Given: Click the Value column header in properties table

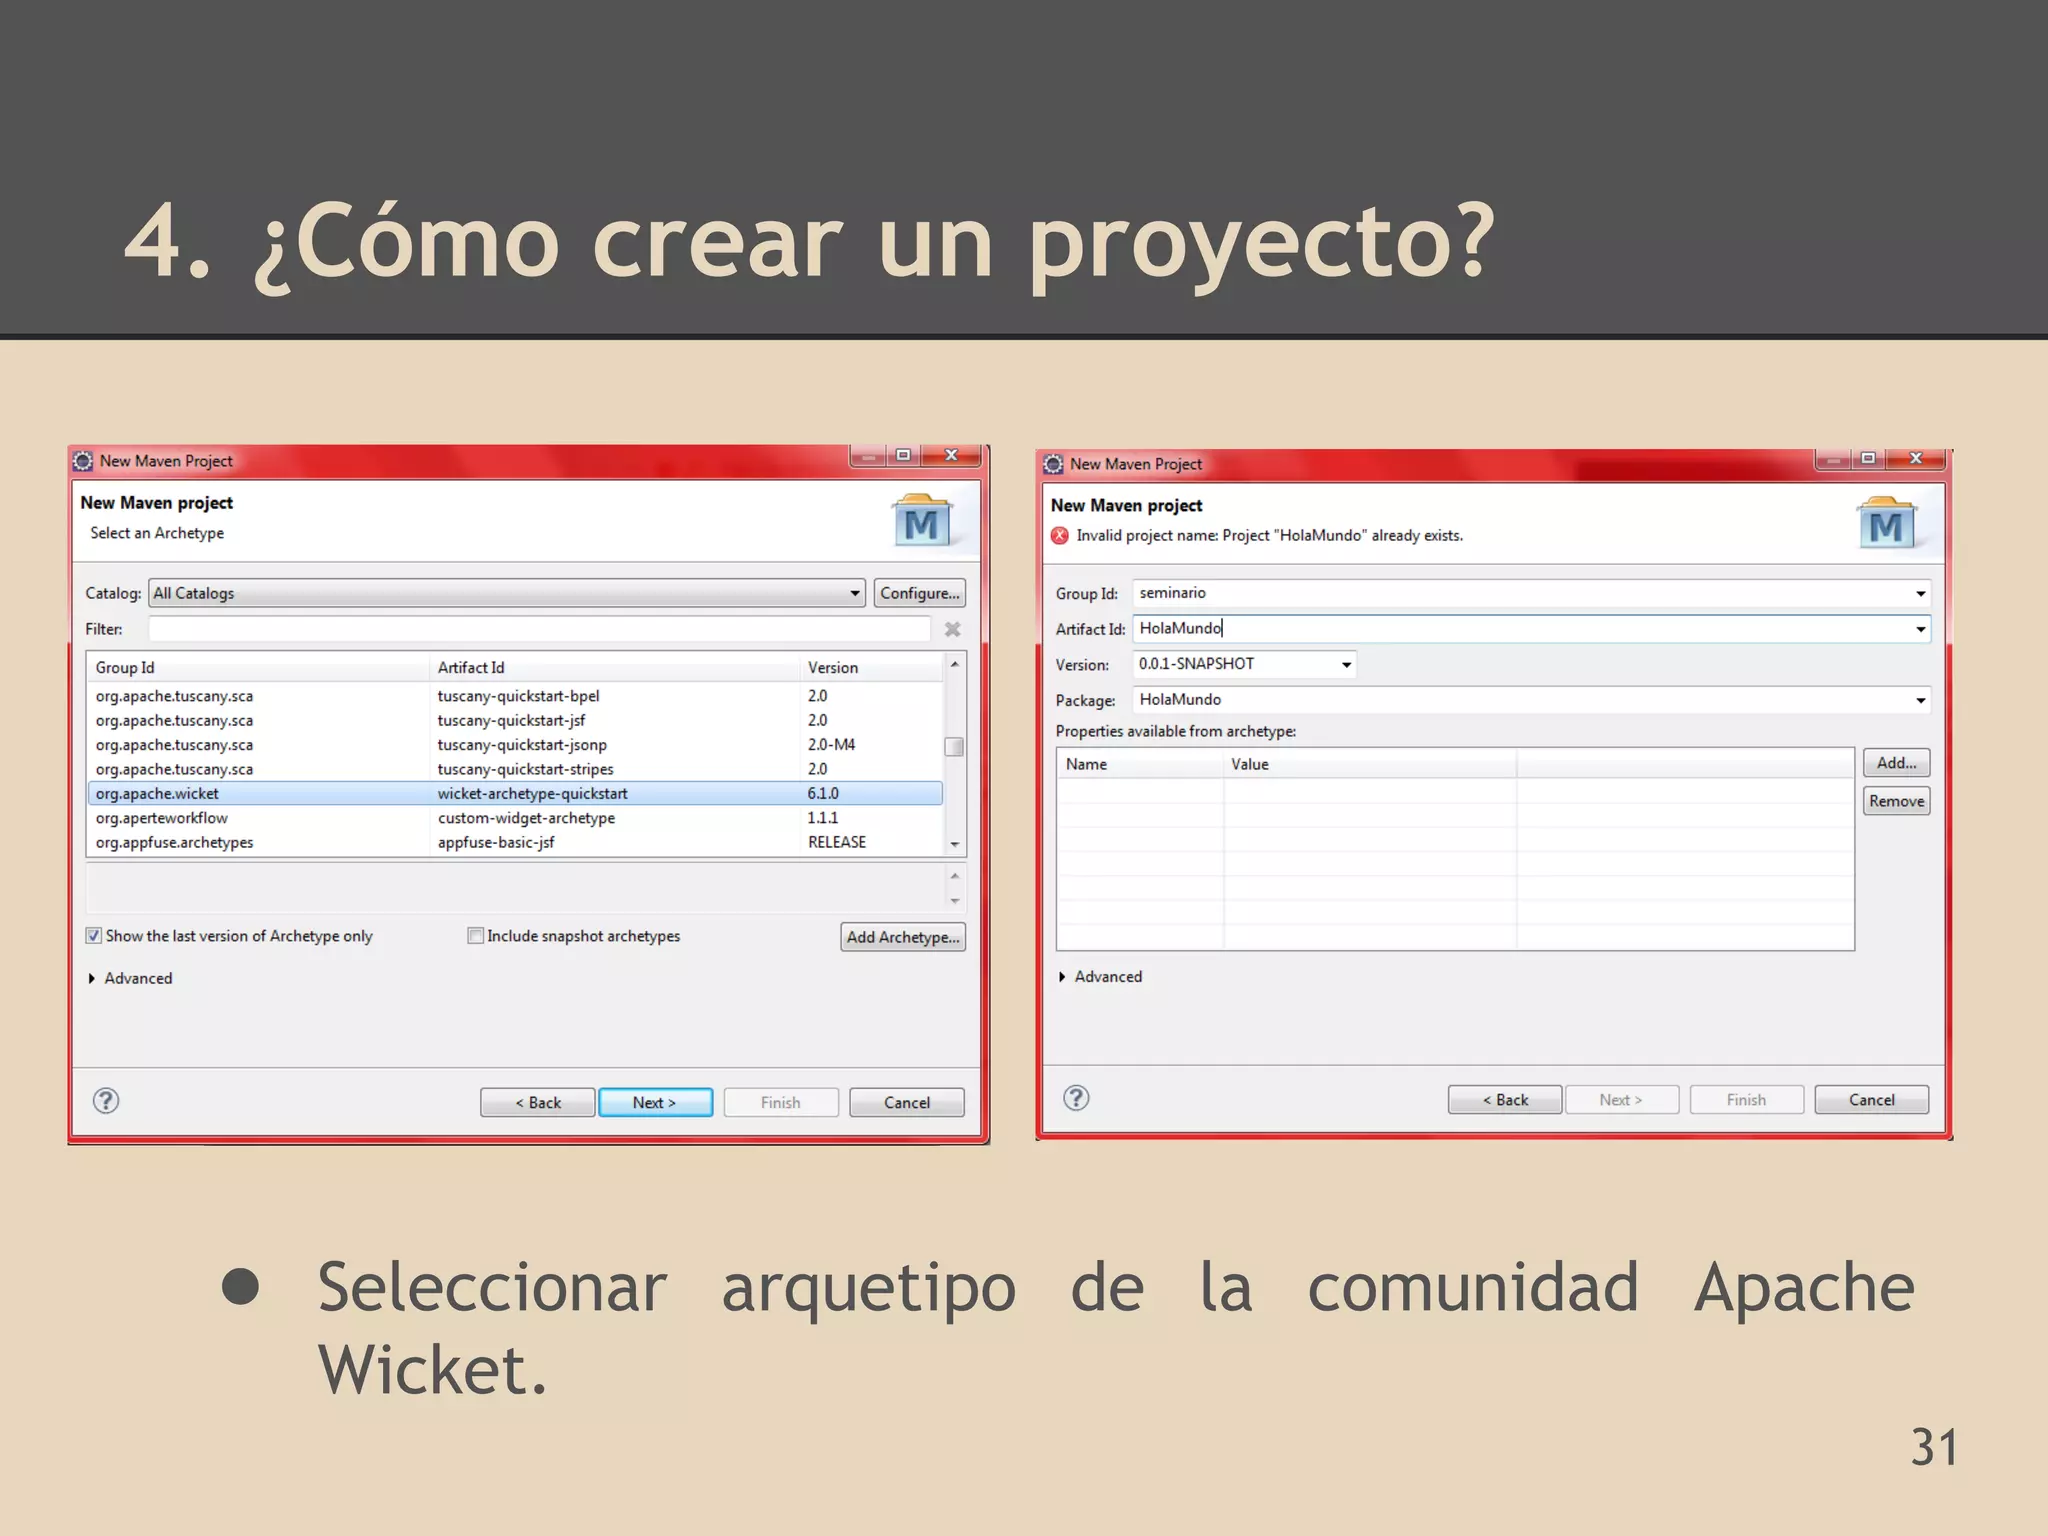Looking at the screenshot, I should [1370, 764].
